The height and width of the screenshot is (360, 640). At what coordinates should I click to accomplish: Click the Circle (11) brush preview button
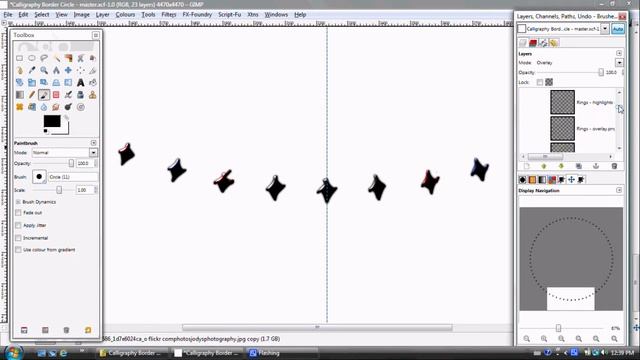tap(39, 177)
